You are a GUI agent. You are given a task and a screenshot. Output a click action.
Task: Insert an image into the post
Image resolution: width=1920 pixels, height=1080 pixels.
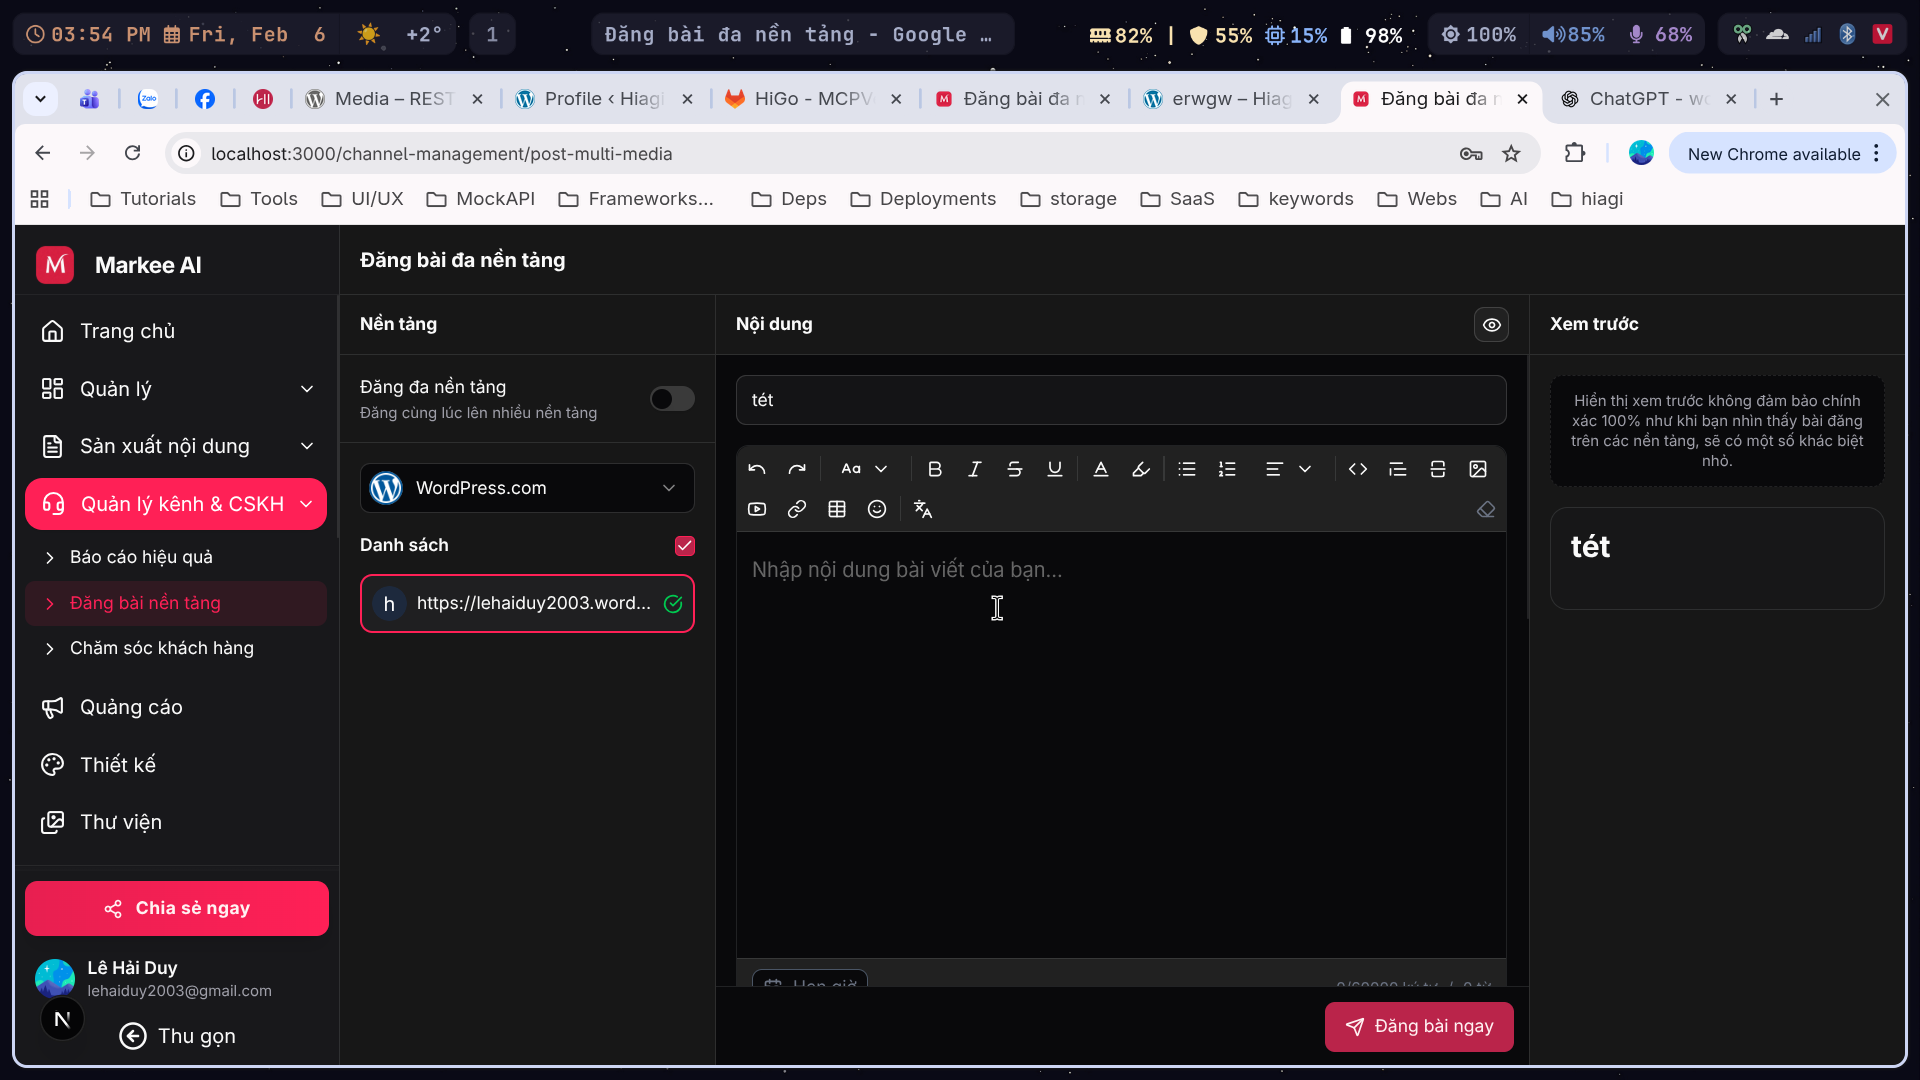pos(1478,469)
